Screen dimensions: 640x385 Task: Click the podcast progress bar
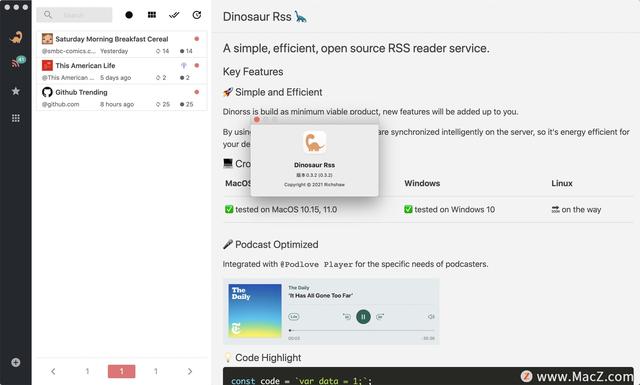pyautogui.click(x=361, y=330)
